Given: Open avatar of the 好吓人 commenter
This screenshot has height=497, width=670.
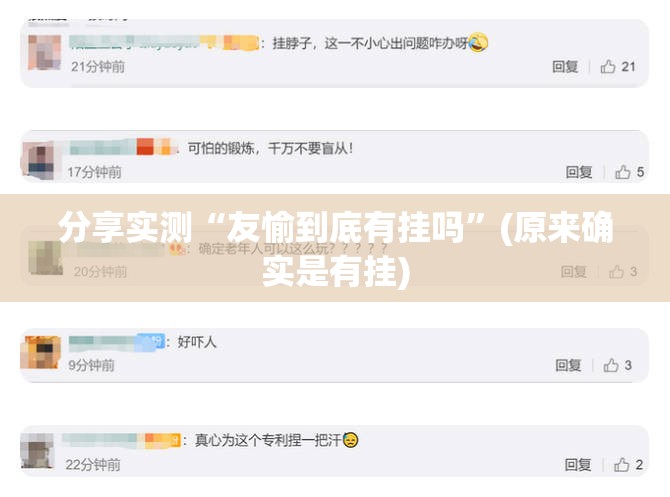Looking at the screenshot, I should click(x=41, y=353).
